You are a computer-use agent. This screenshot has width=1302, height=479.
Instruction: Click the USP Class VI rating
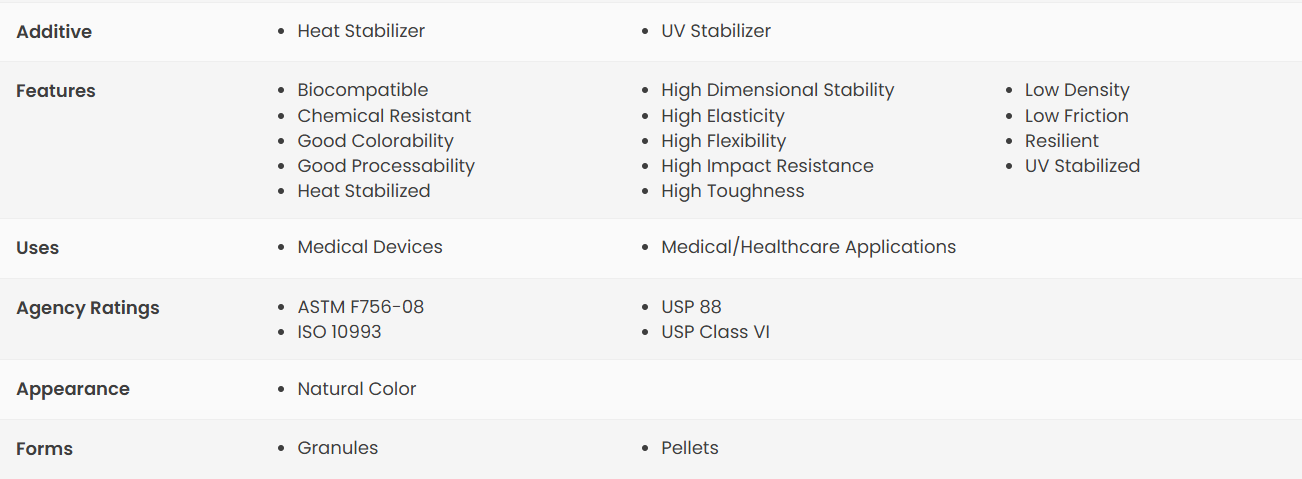coord(715,332)
